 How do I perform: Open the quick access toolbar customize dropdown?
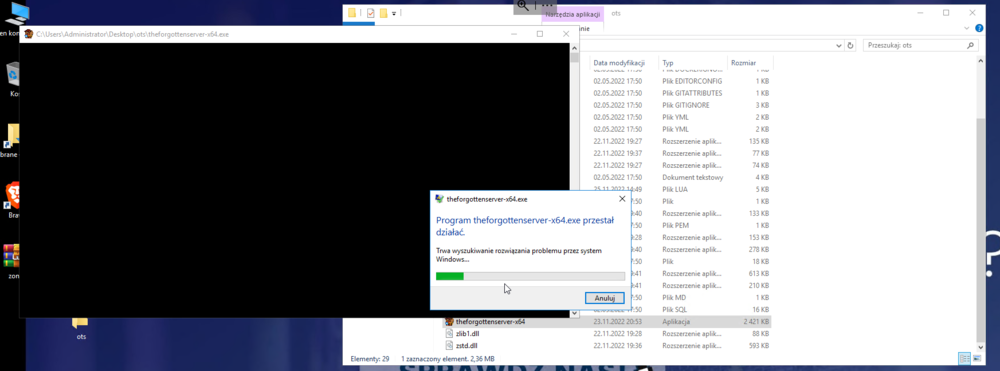tap(394, 13)
